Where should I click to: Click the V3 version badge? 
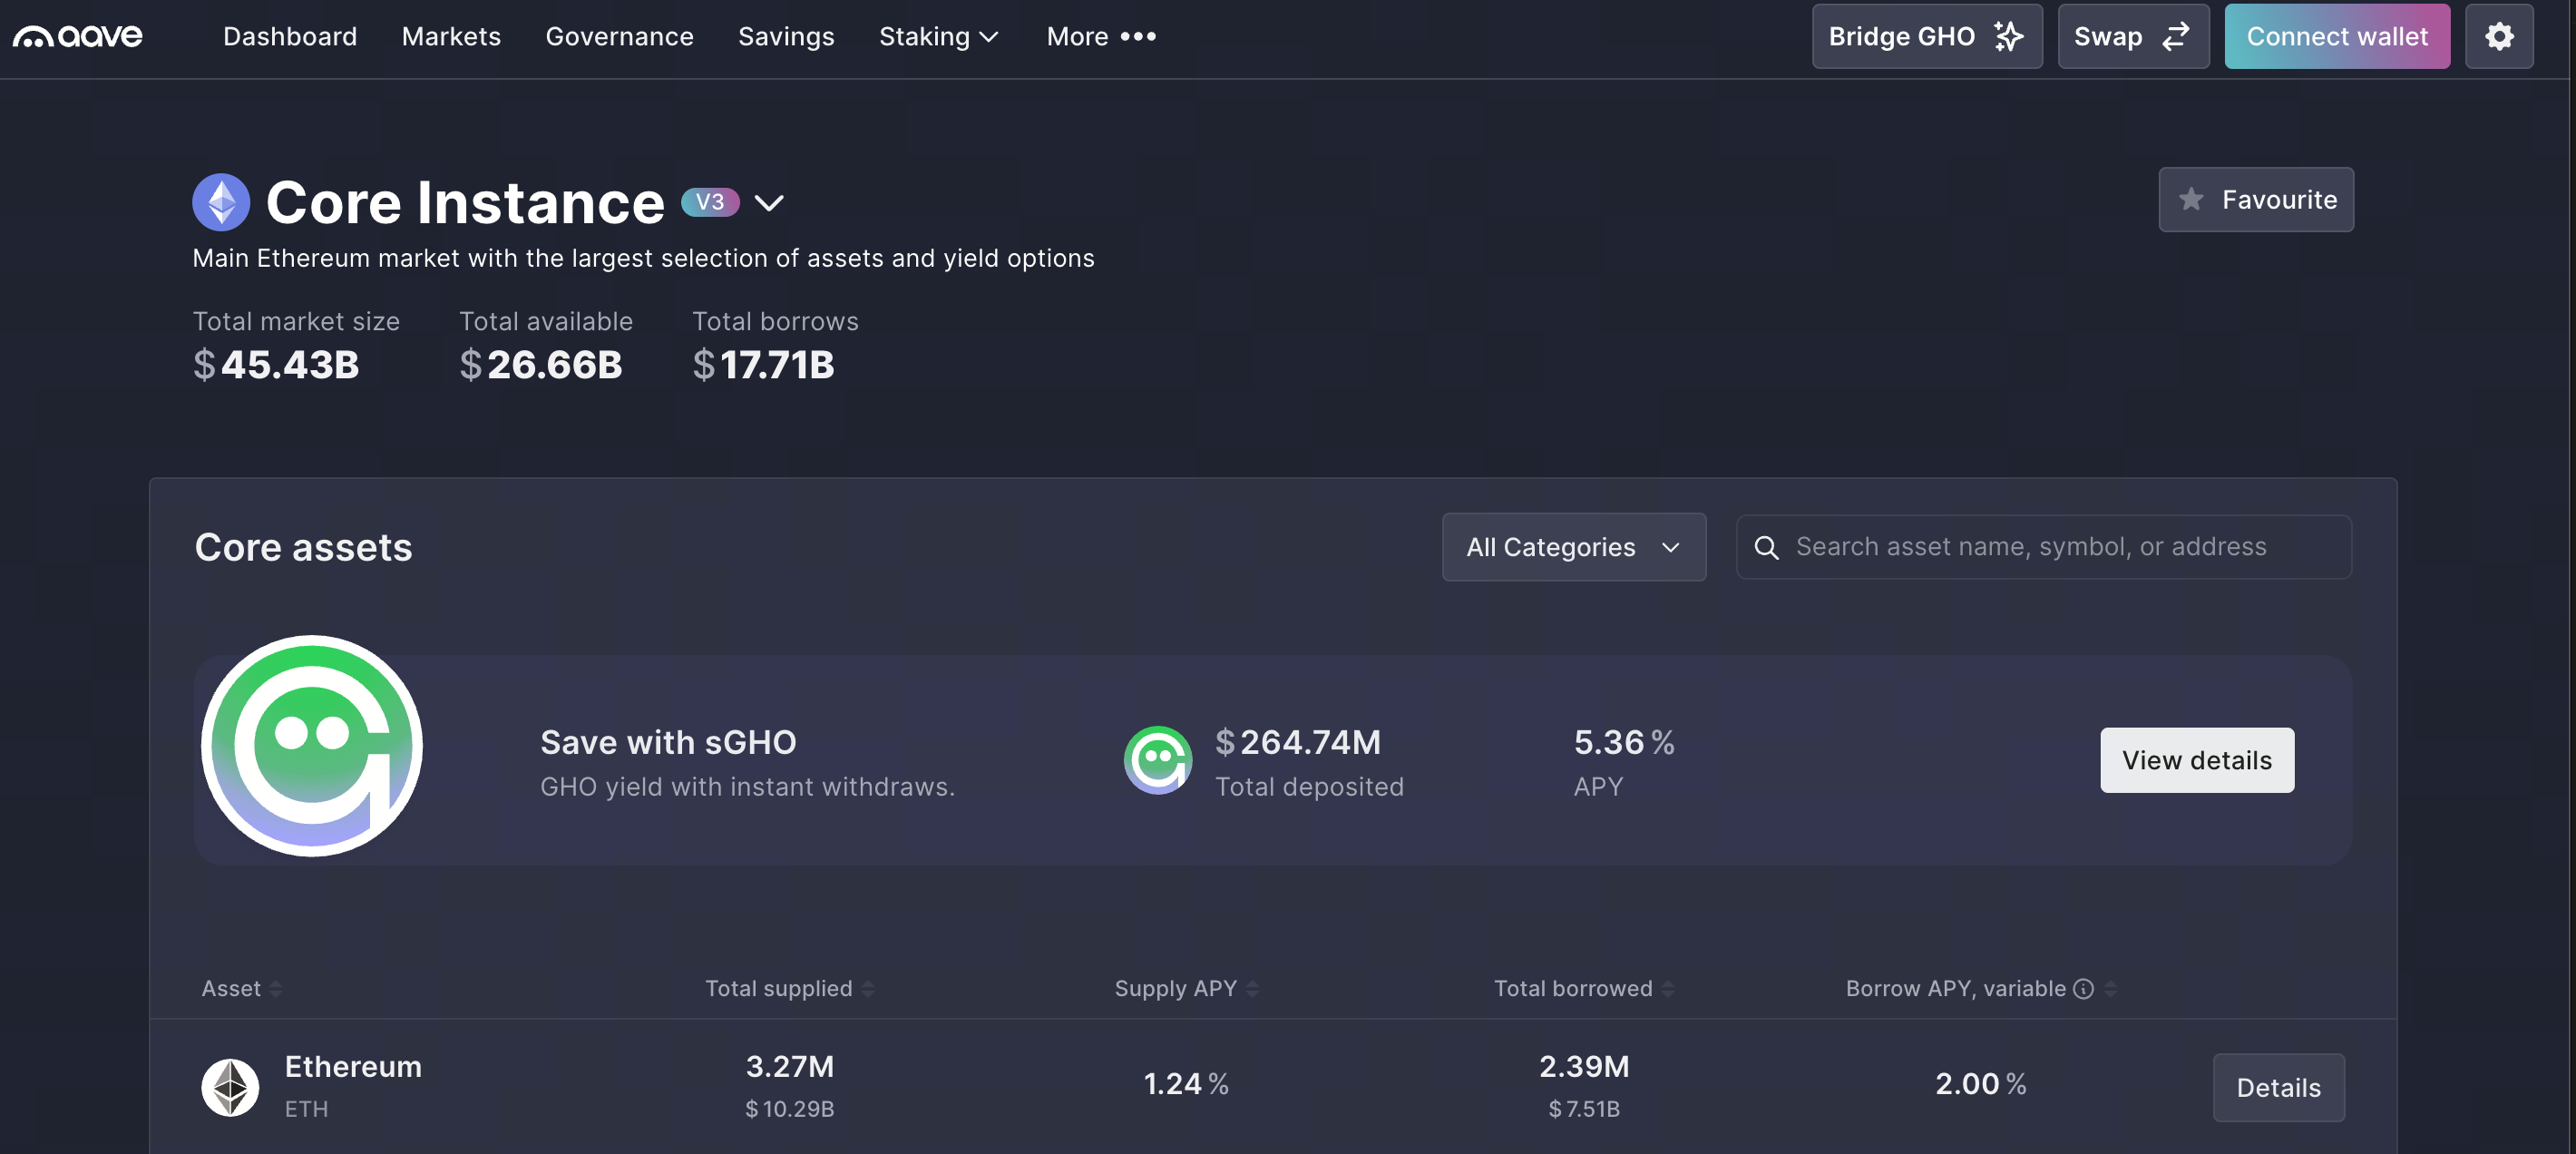709,202
